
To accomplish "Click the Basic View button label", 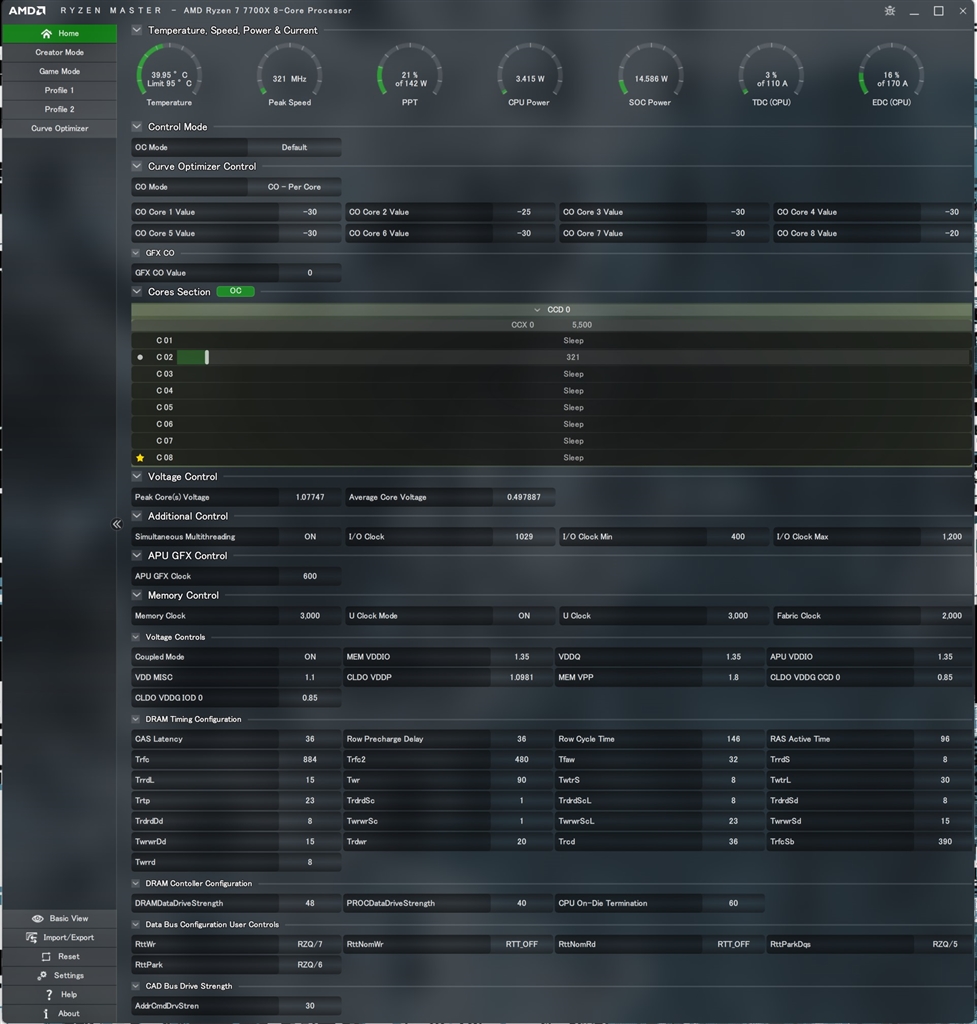I will [69, 918].
